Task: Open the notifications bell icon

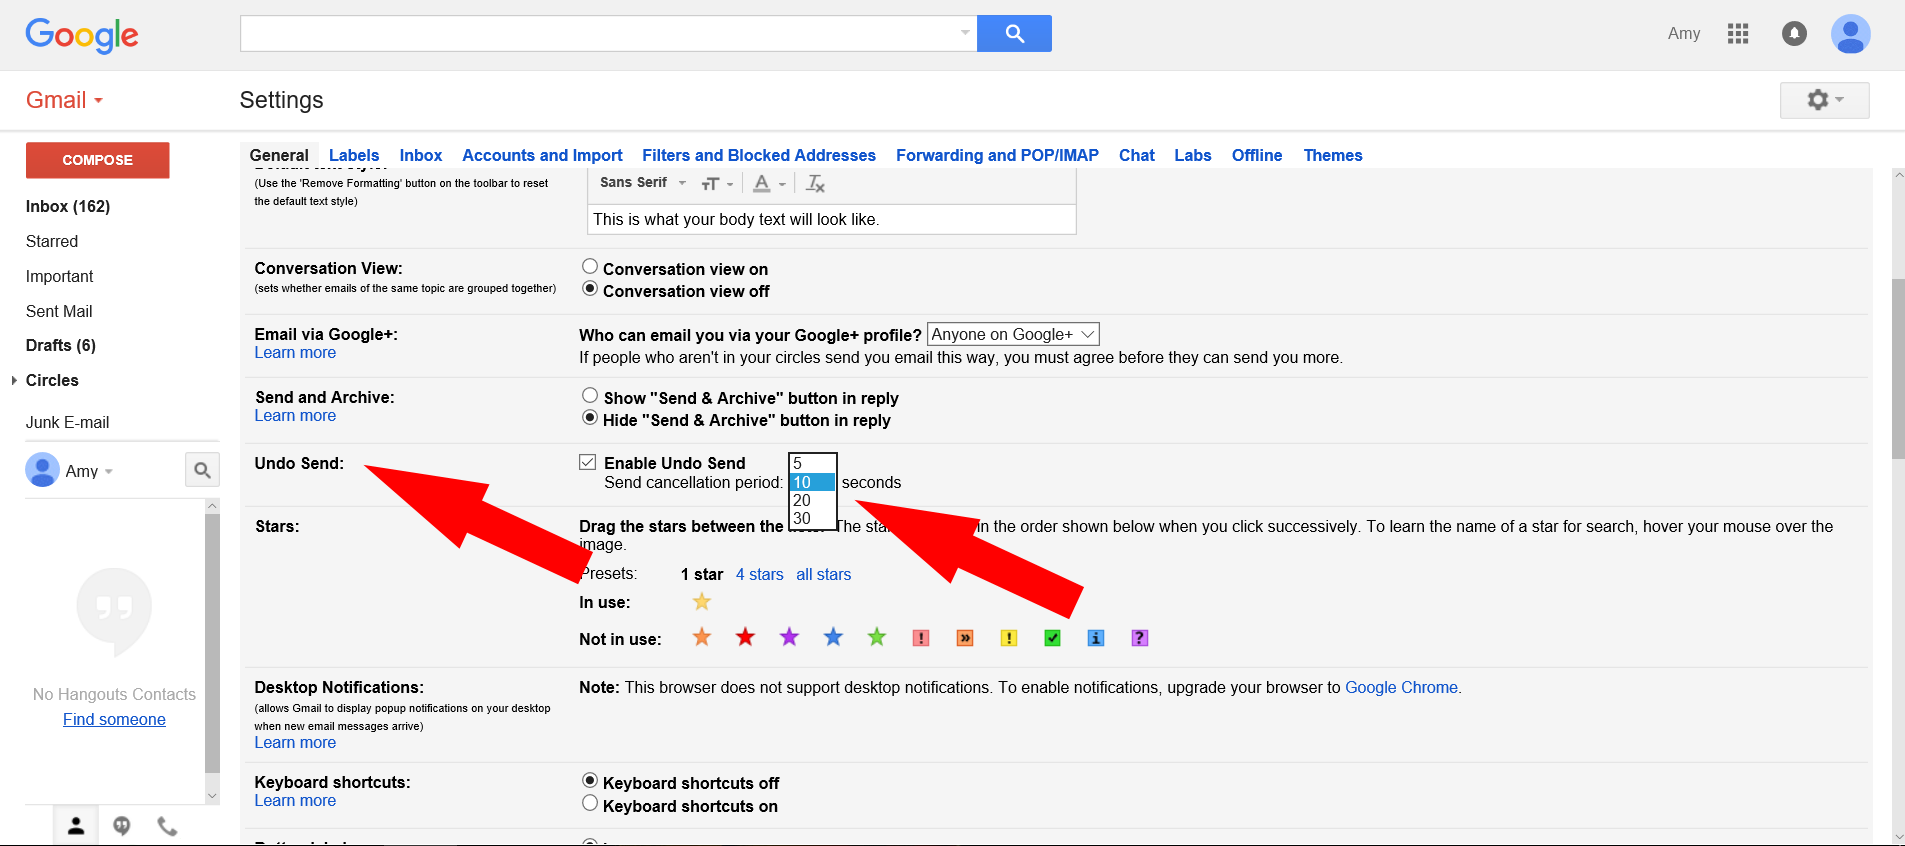Action: tap(1795, 34)
